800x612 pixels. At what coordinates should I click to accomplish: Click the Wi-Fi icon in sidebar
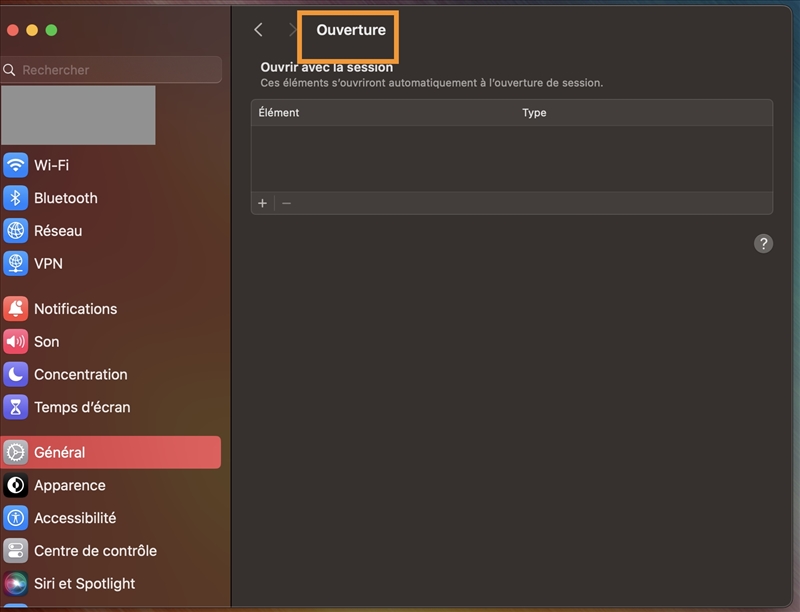(x=16, y=165)
